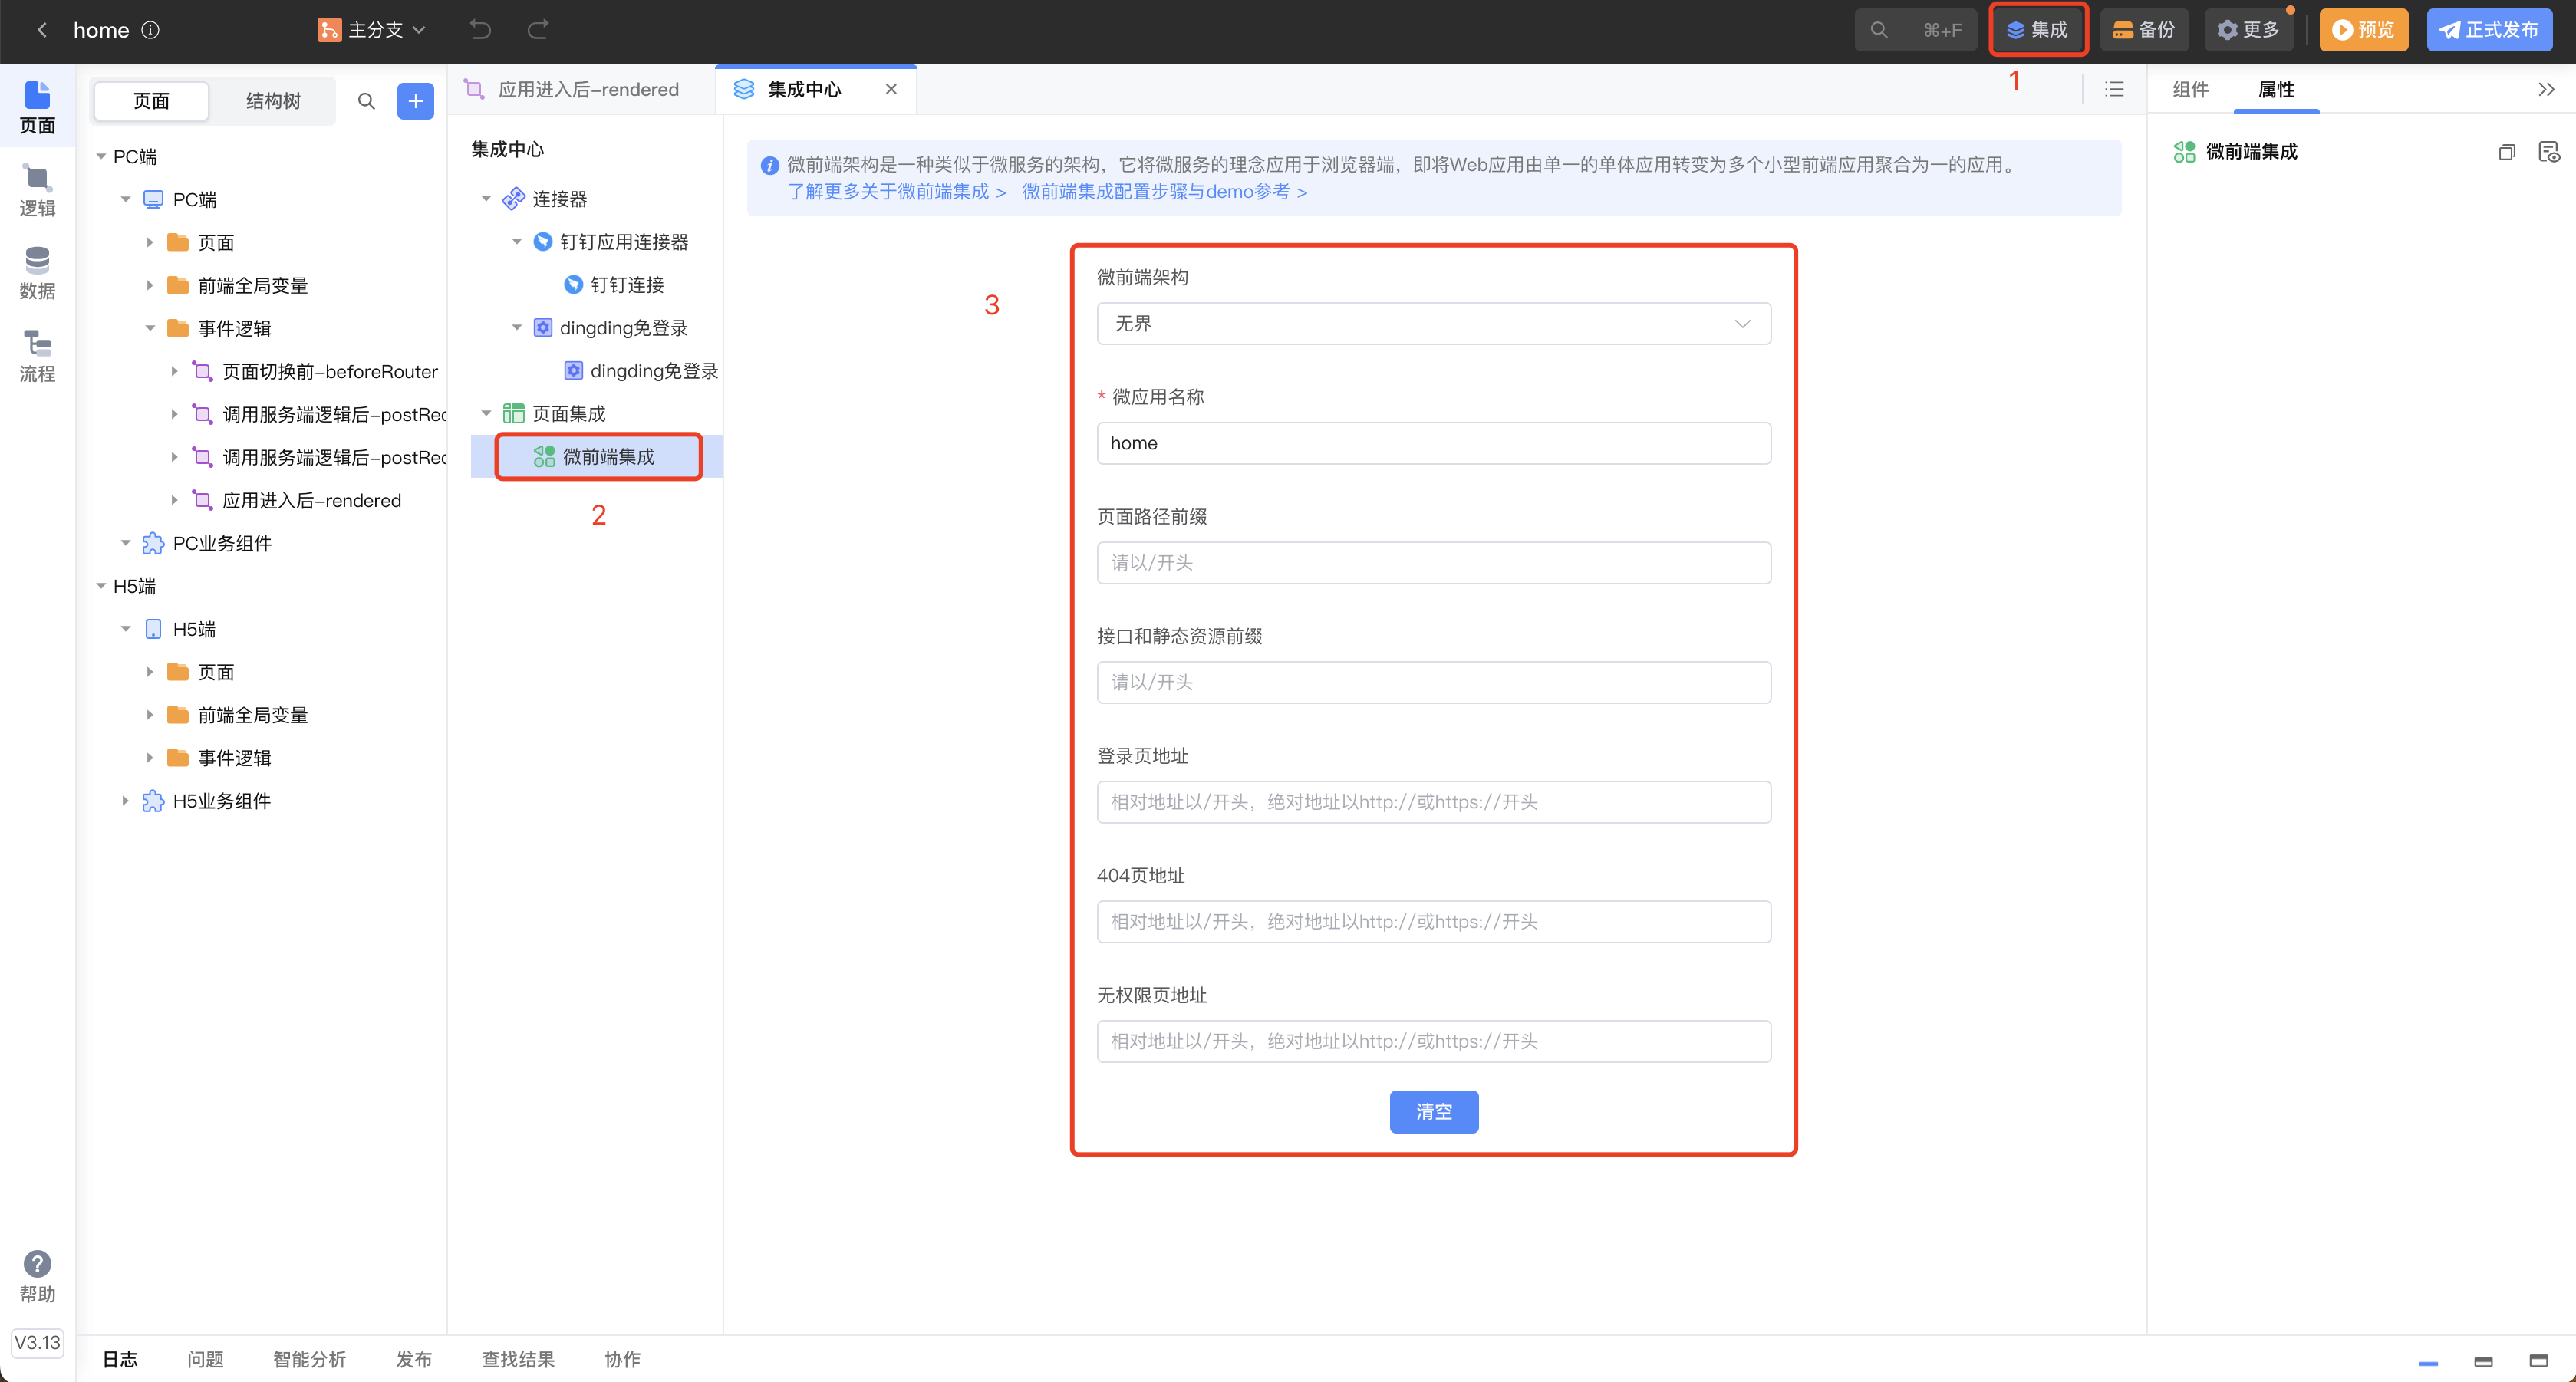This screenshot has height=1382, width=2576.
Task: Open the 数据 (Data) sidebar panel
Action: 37,273
